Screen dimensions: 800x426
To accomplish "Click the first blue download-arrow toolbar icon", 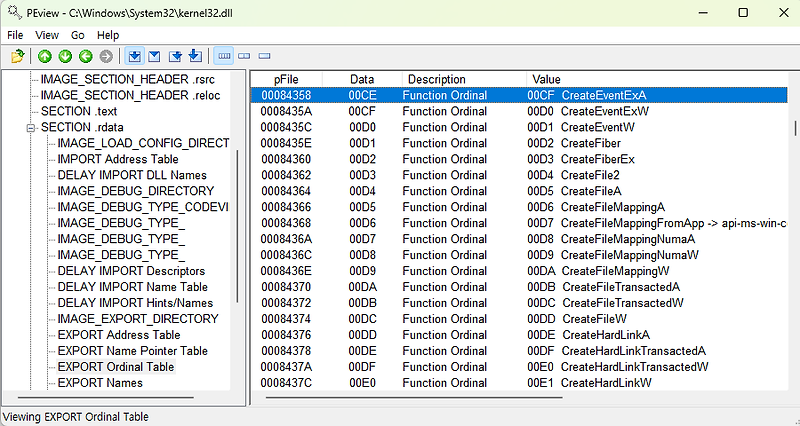I will pos(135,56).
